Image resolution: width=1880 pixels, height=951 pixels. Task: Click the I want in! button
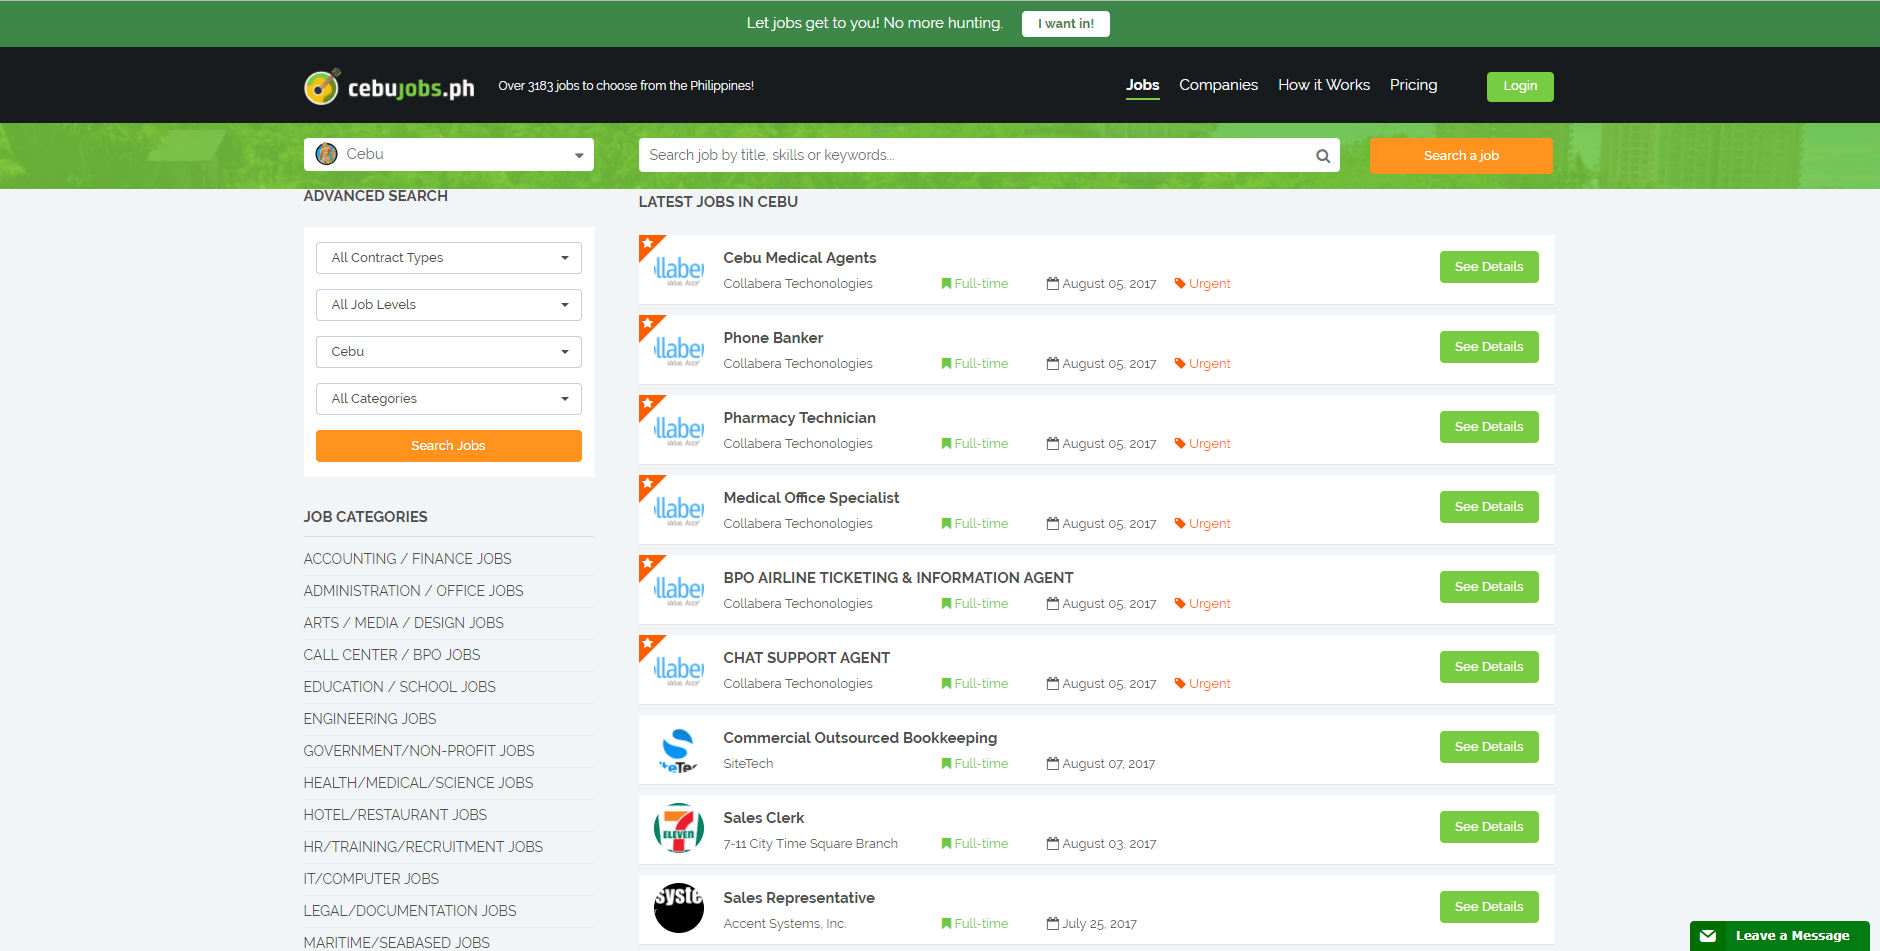[1066, 24]
